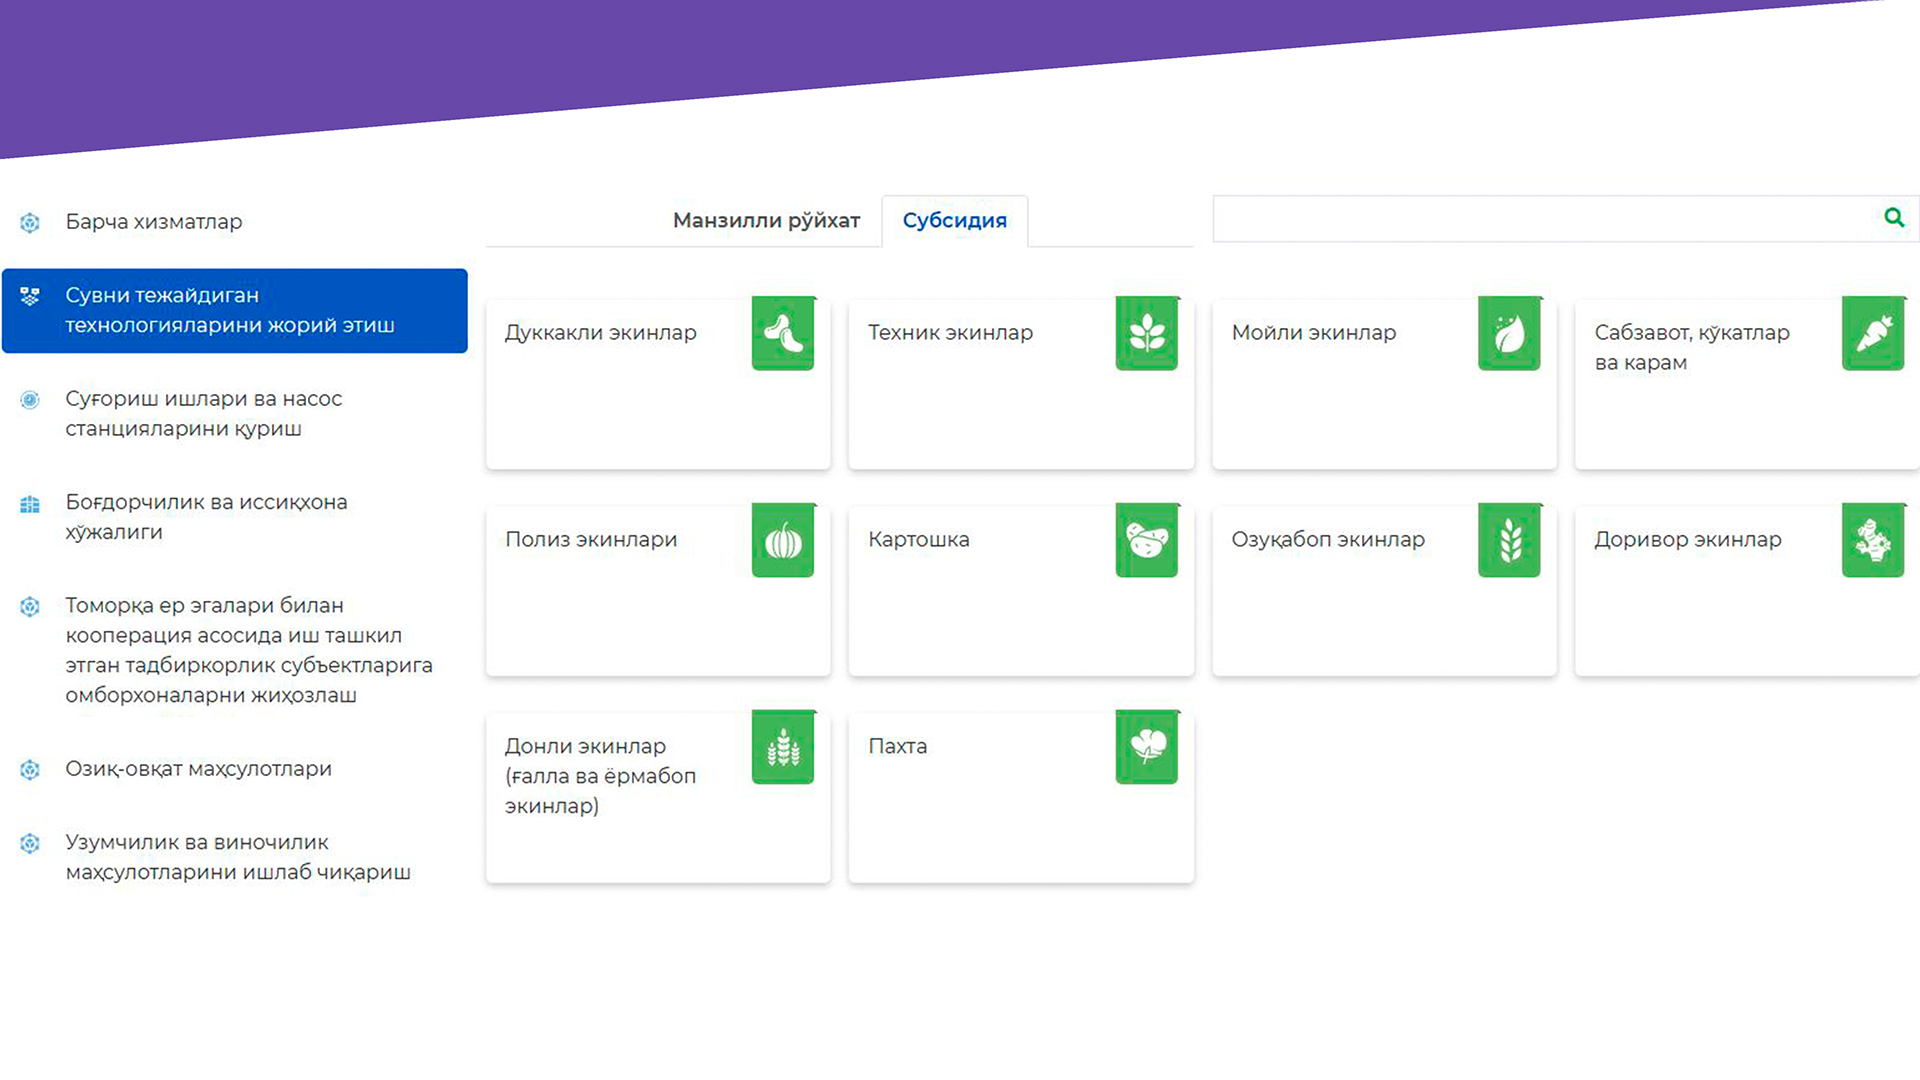Click the pumpkin icon on Полиз экинлари card
Screen dimensions: 1920x1080
point(783,541)
